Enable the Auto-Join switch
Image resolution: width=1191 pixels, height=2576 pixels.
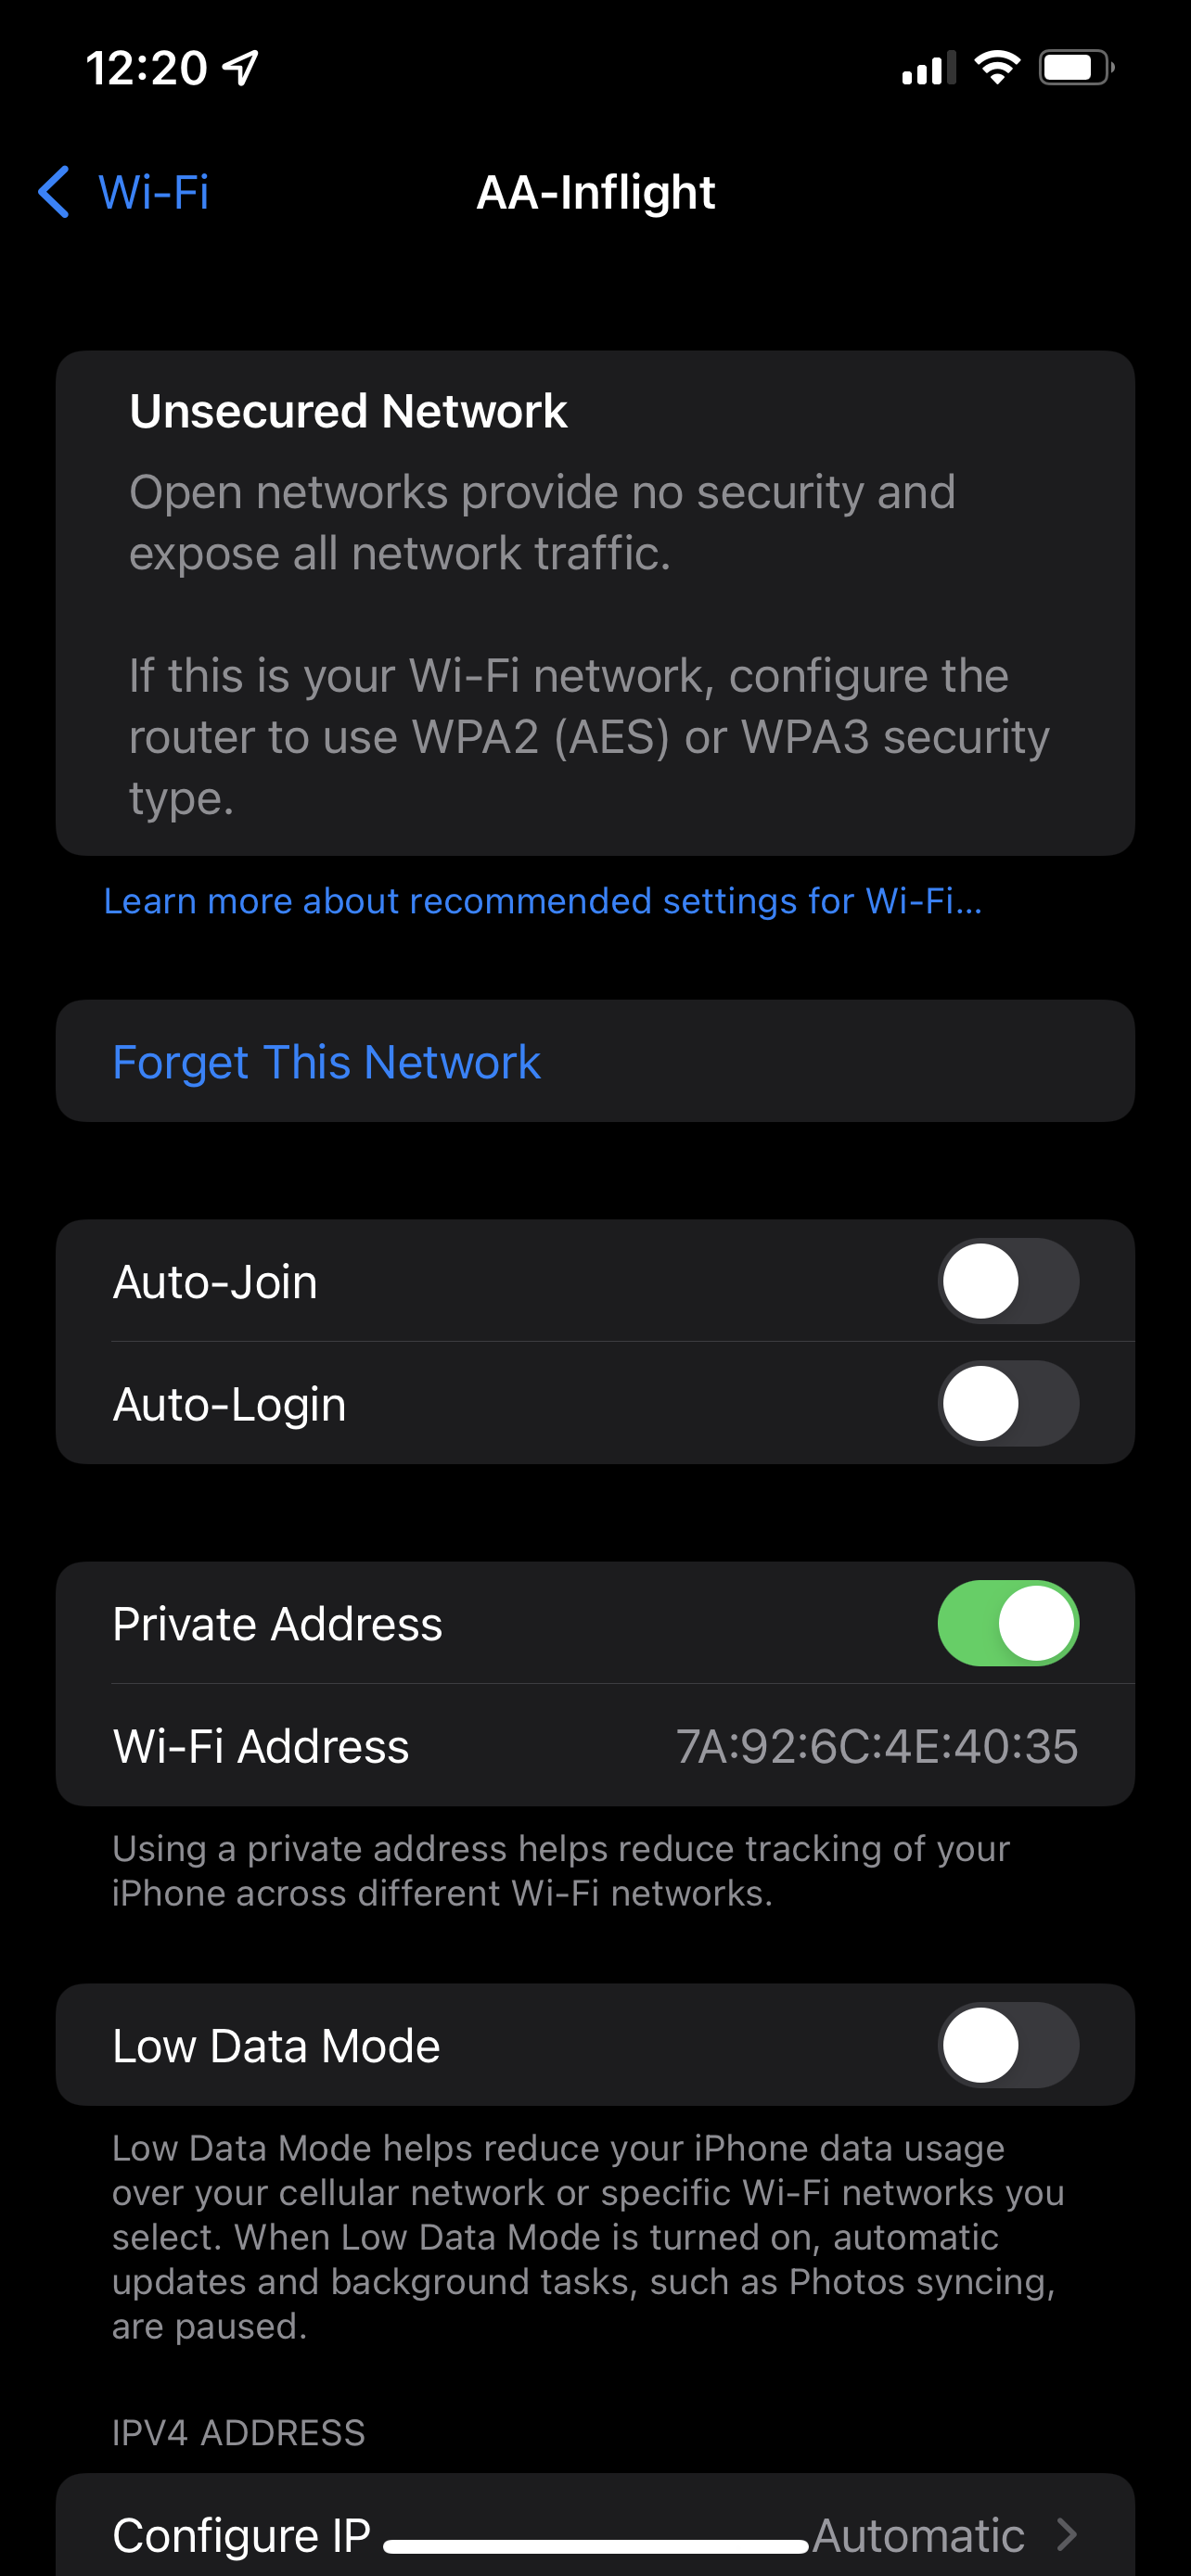coord(1008,1281)
